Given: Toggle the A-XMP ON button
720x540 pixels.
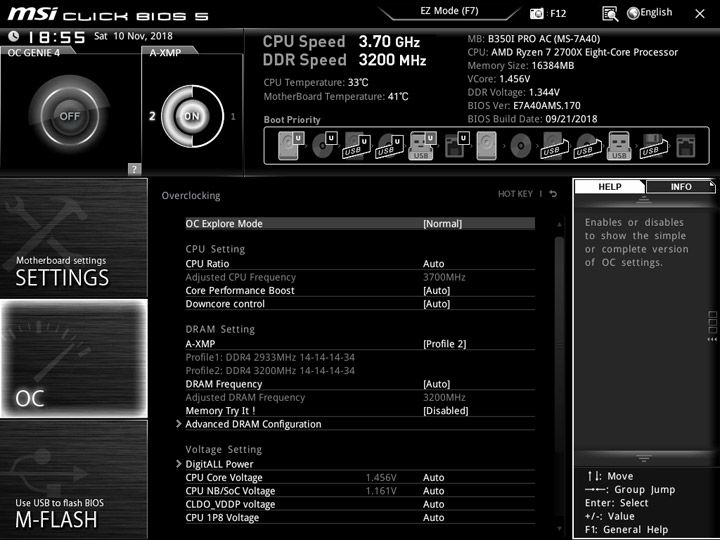Looking at the screenshot, I should [192, 116].
